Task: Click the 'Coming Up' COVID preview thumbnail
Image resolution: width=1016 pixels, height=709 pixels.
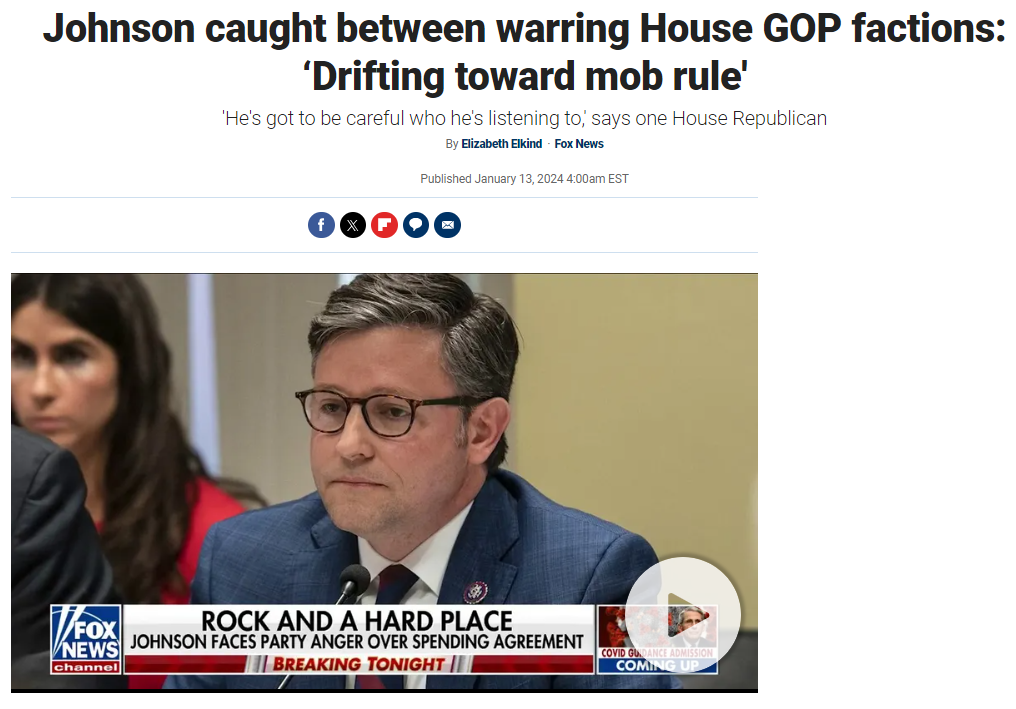Action: click(x=657, y=639)
